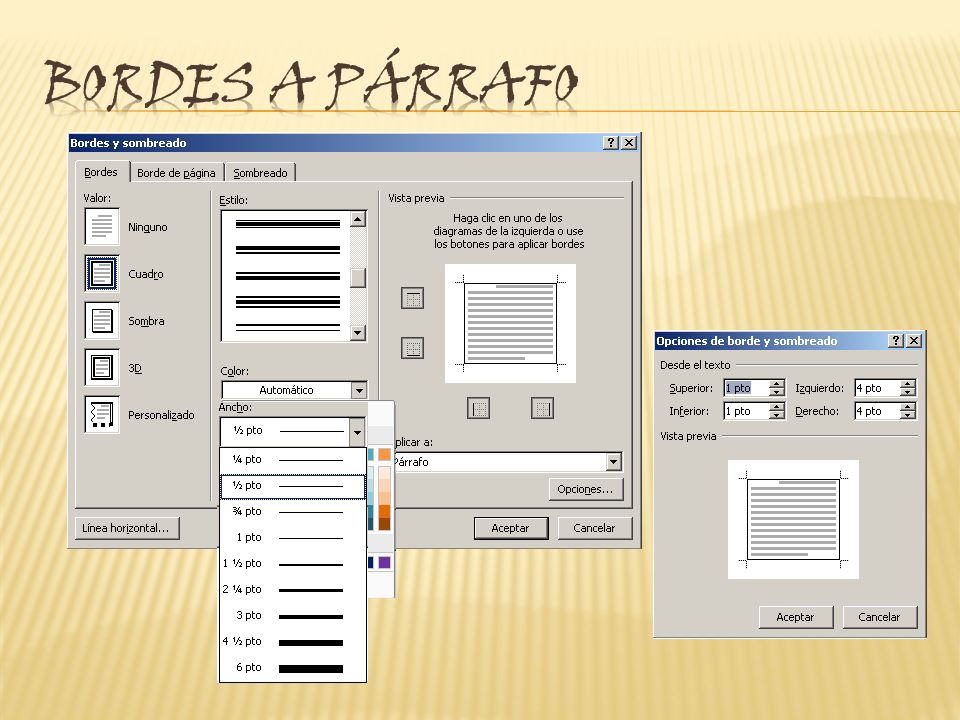Choose ¾ pto line width

pos(293,511)
